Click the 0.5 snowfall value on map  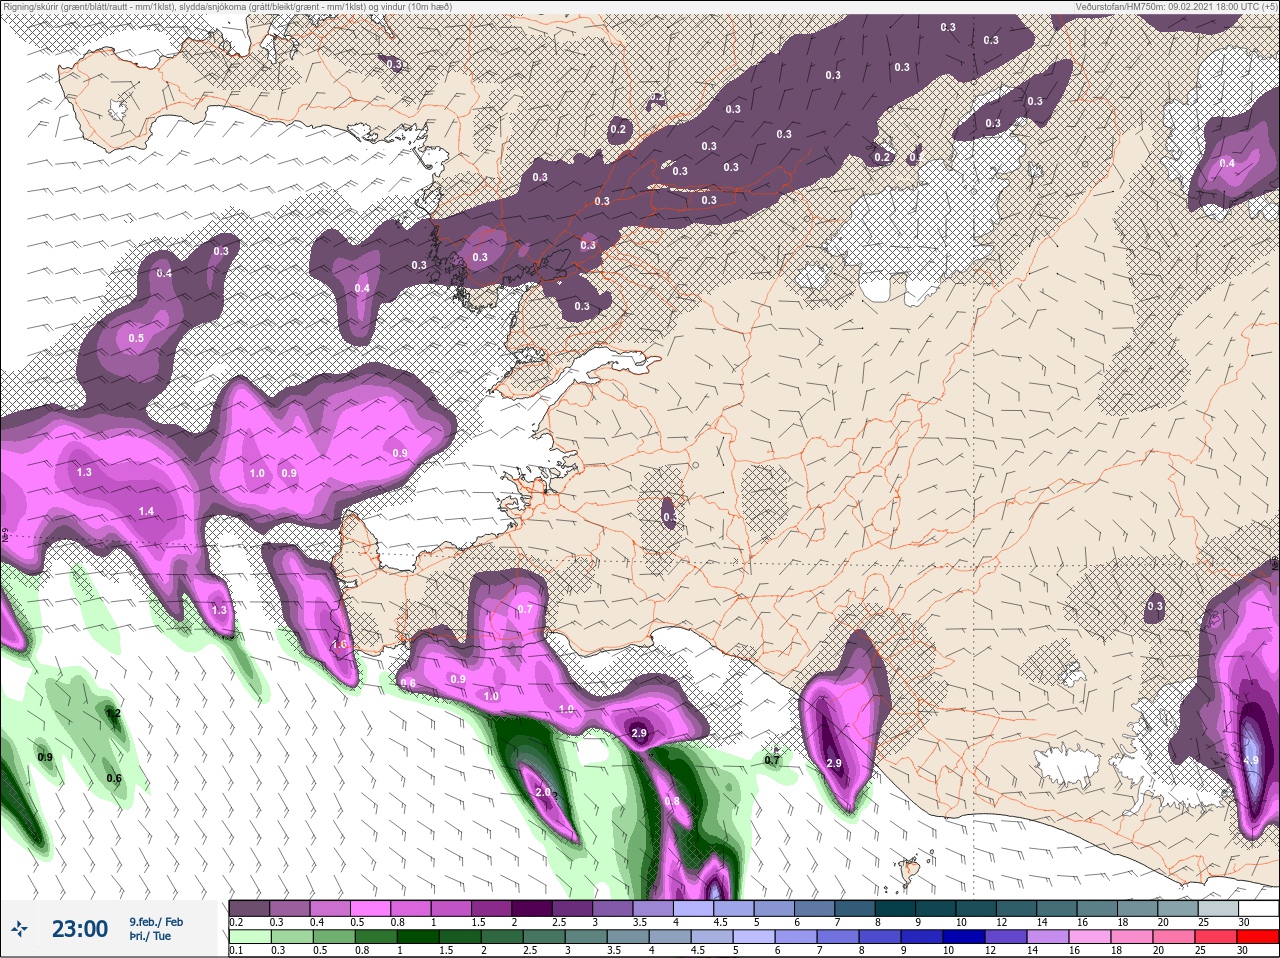tap(136, 338)
